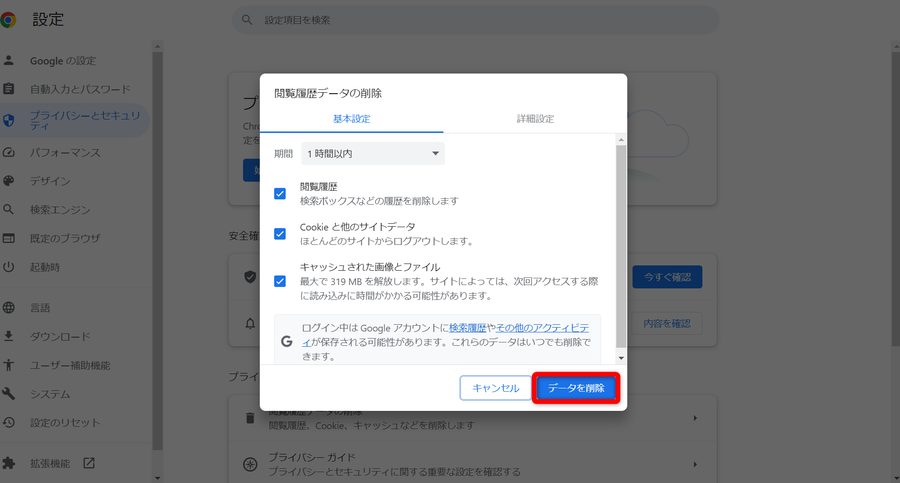Viewport: 900px width, 483px height.
Task: Open the 検索履歴 link
Action: (x=467, y=327)
